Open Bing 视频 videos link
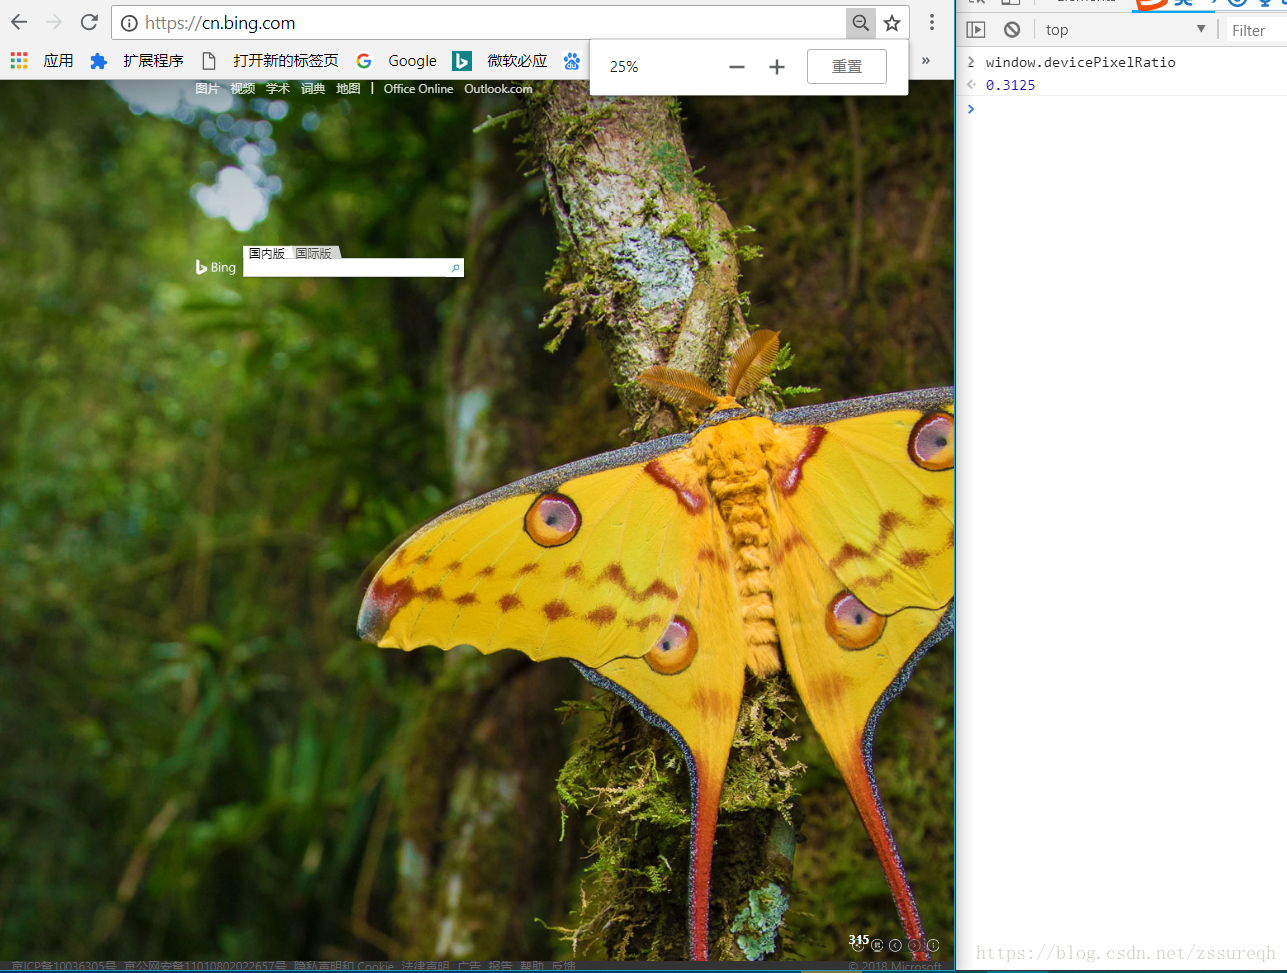 pos(242,89)
